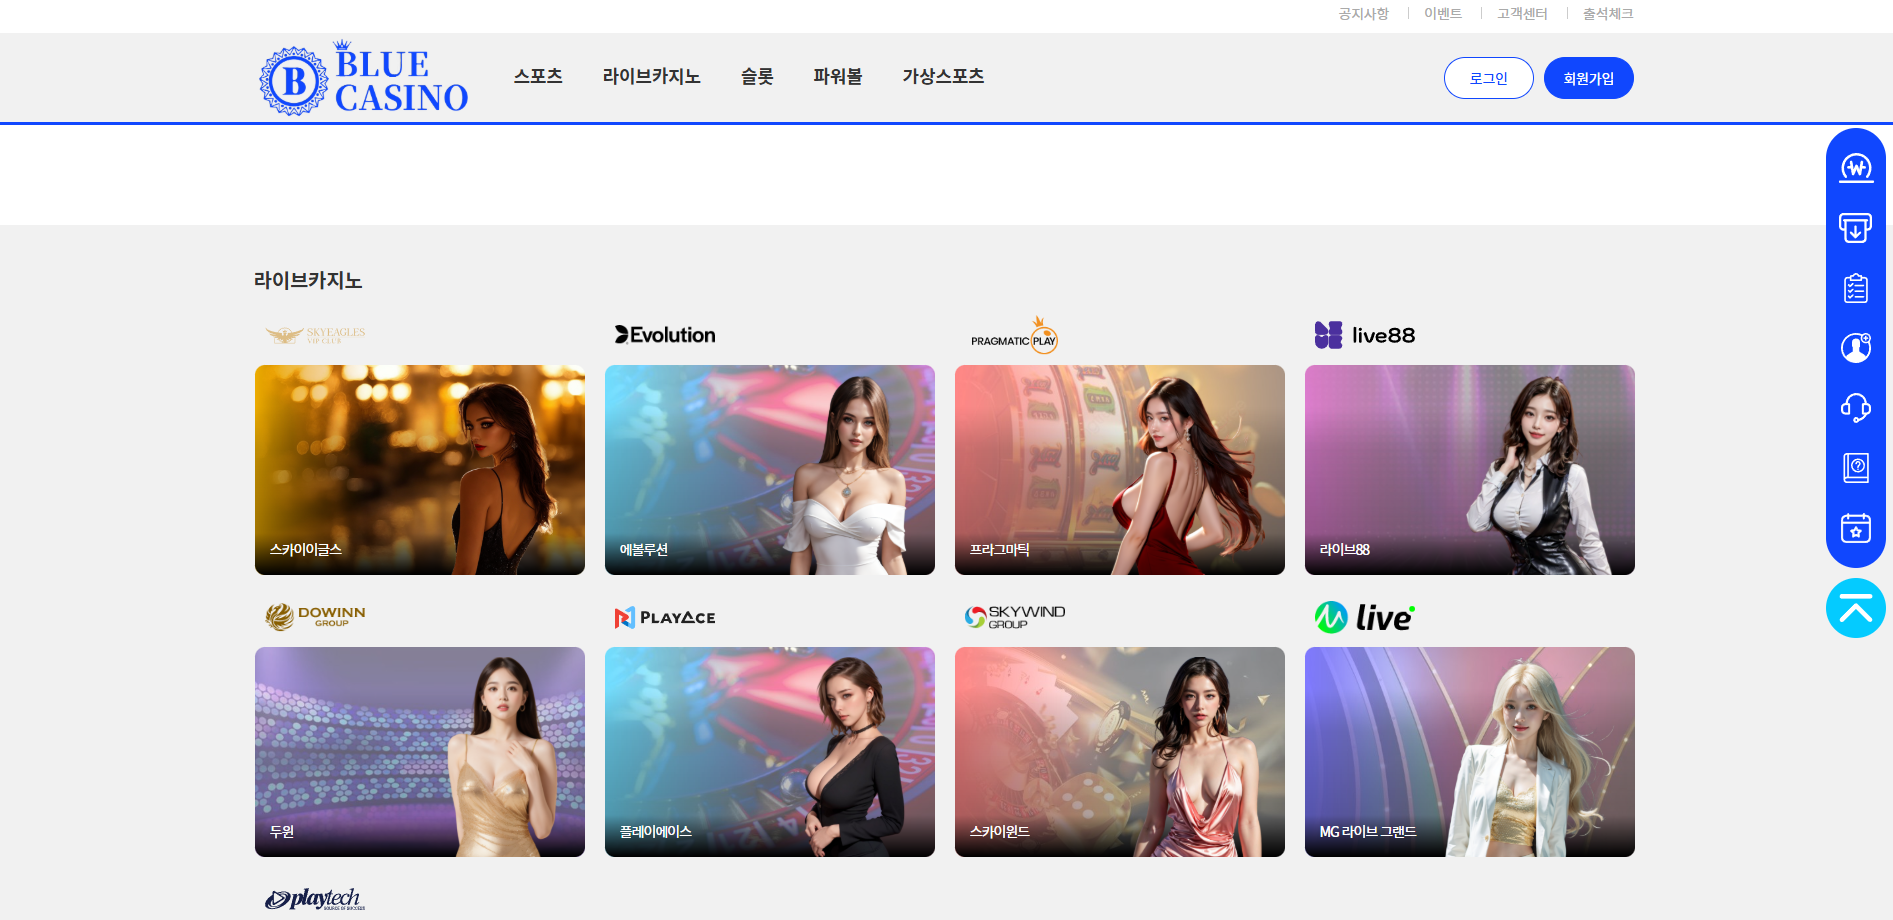
Task: Click the withdrawal download-arrow sidebar icon
Action: coord(1856,228)
